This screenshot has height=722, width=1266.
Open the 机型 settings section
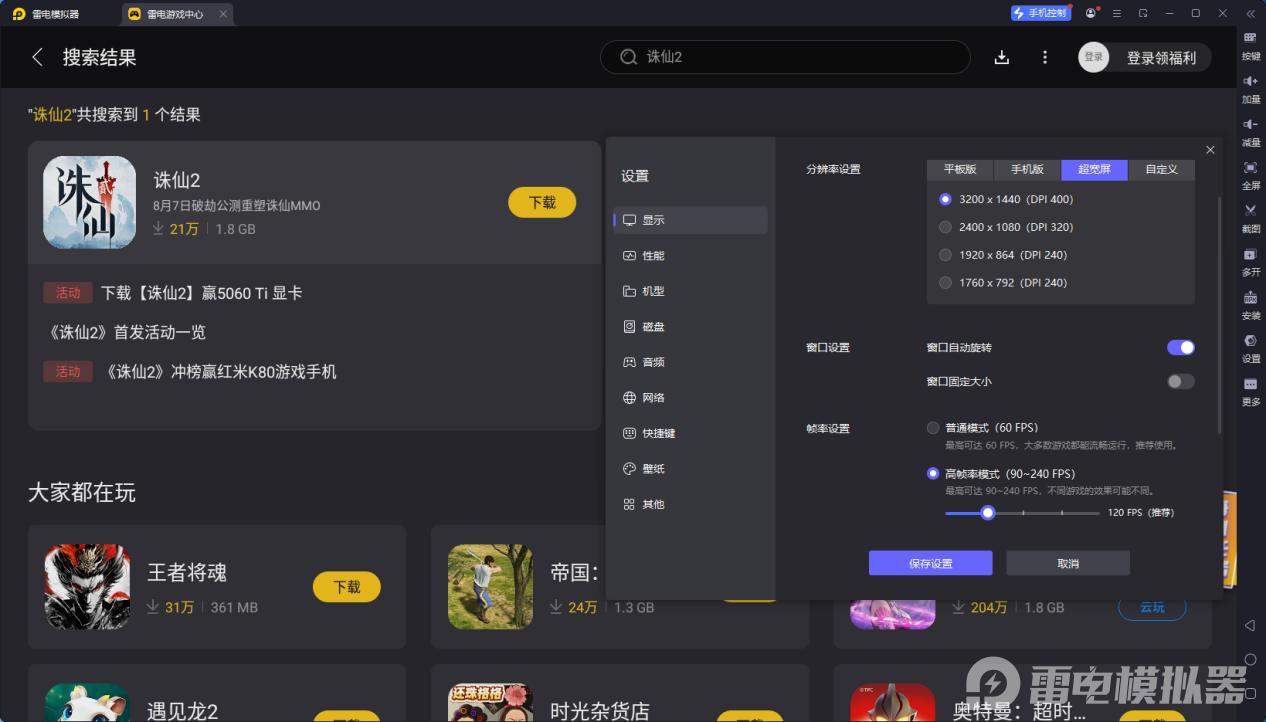click(x=691, y=291)
